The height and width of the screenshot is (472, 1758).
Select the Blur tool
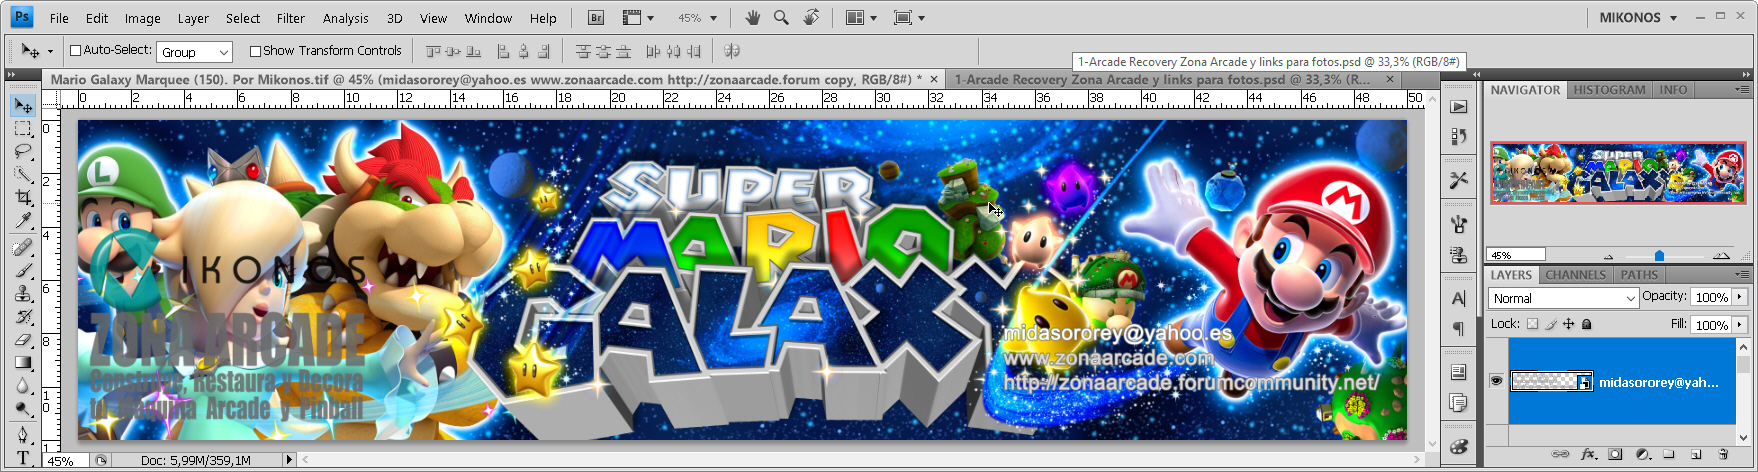[23, 385]
